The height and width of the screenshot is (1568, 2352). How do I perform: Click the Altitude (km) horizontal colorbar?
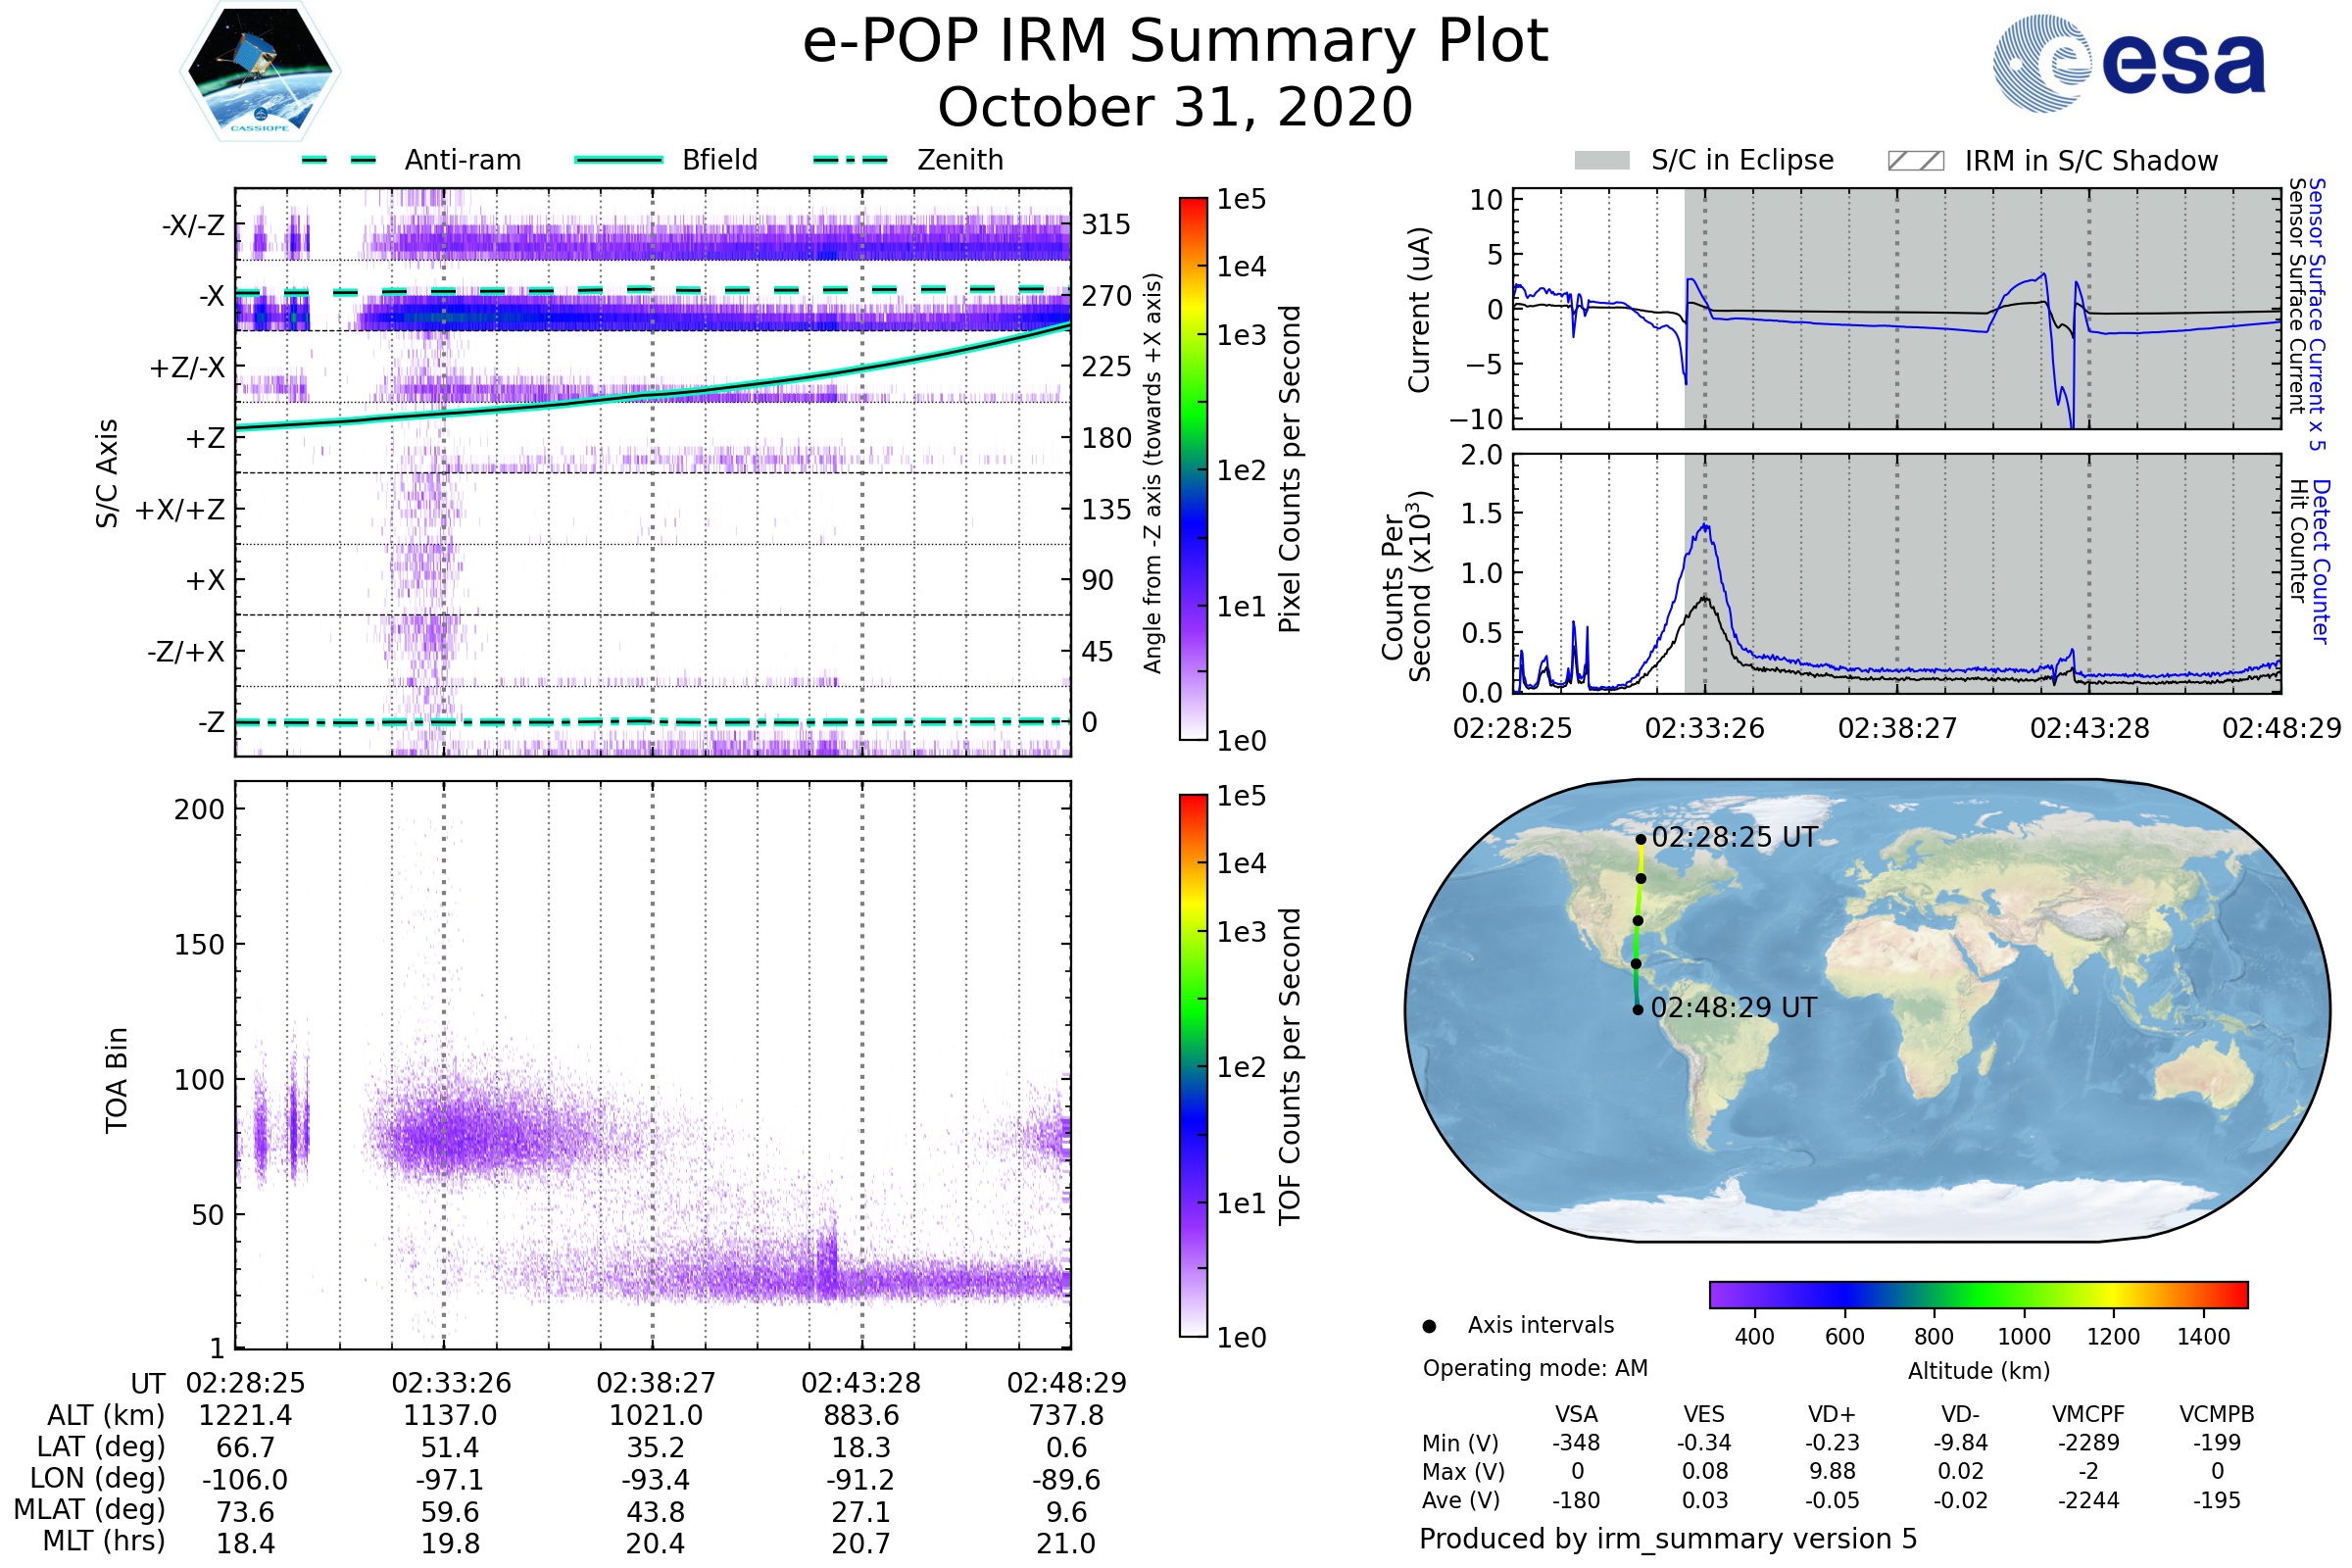(1978, 1295)
